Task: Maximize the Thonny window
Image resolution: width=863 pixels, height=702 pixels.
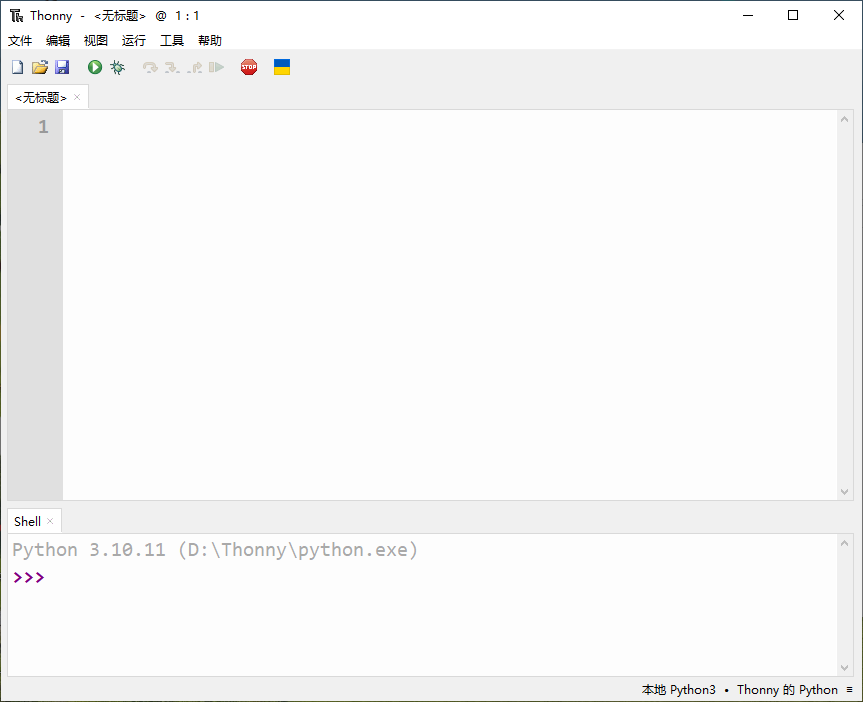Action: click(793, 15)
